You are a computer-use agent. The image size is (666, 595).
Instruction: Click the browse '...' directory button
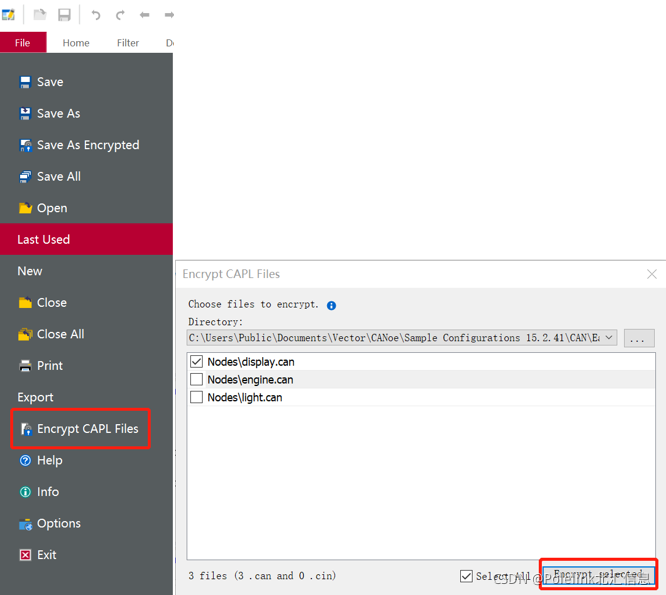tap(639, 338)
